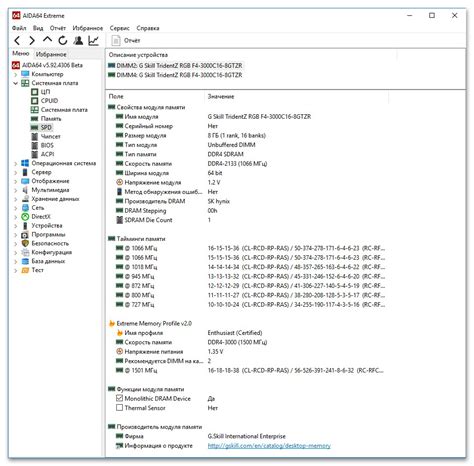Open the Вид menu

coord(38,28)
